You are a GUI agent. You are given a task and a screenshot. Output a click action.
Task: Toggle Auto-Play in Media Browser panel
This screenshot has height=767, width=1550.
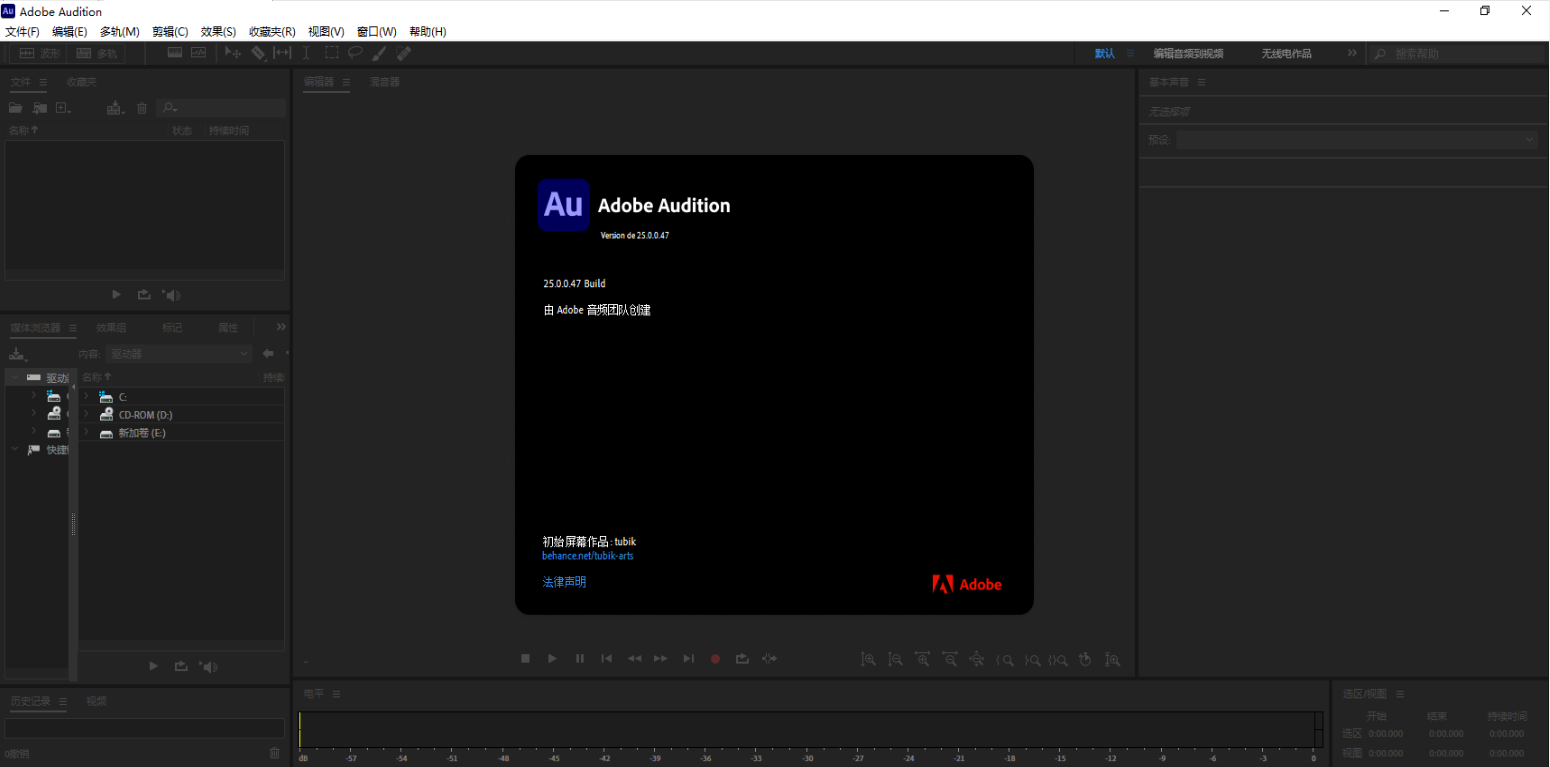click(x=208, y=666)
